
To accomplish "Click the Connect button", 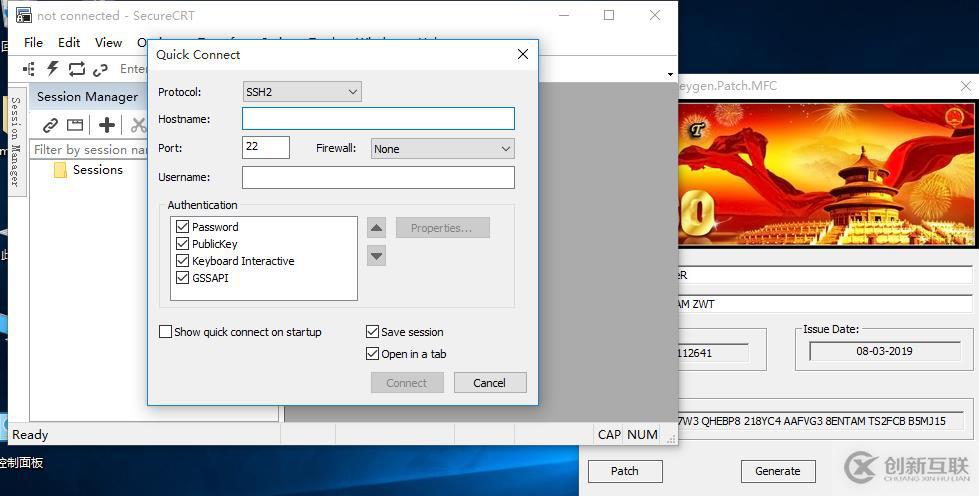I will [x=407, y=383].
